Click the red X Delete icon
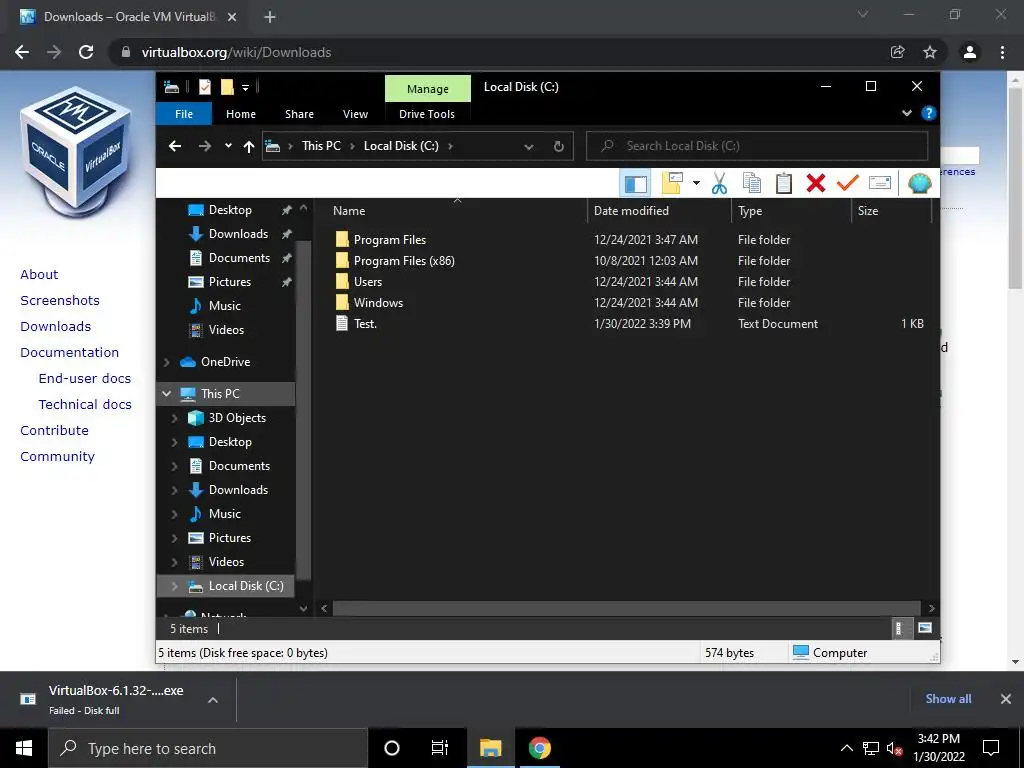Viewport: 1024px width, 768px height. tap(816, 184)
